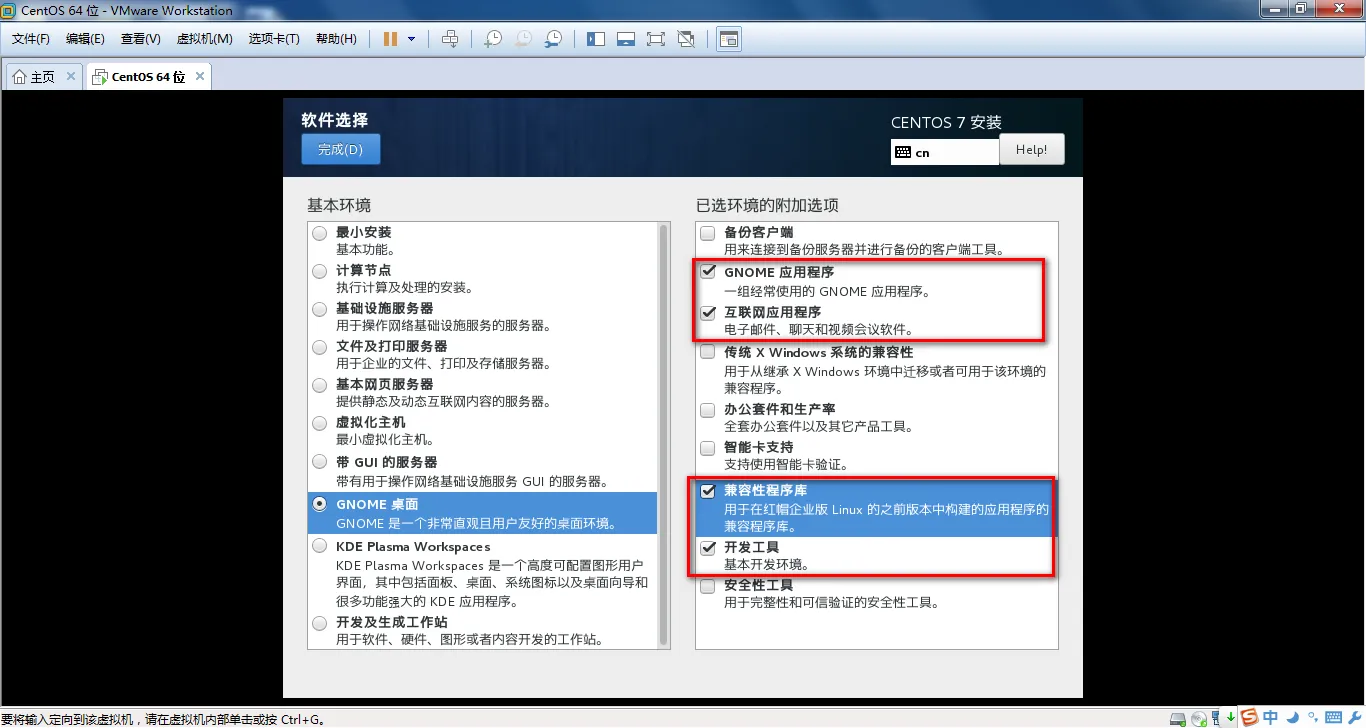Click the Help! button
1366x728 pixels.
[x=1031, y=150]
